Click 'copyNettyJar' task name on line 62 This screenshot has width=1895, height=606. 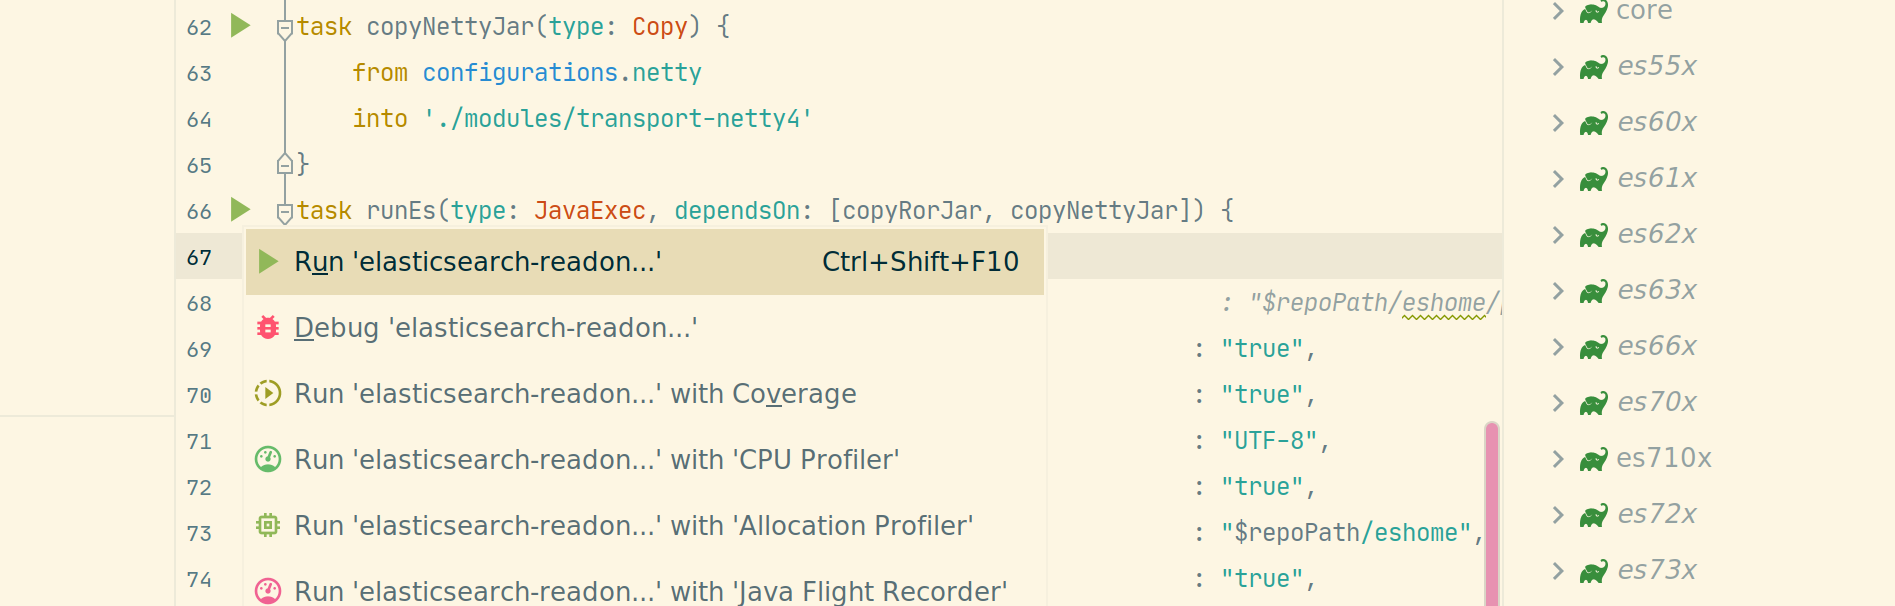450,27
